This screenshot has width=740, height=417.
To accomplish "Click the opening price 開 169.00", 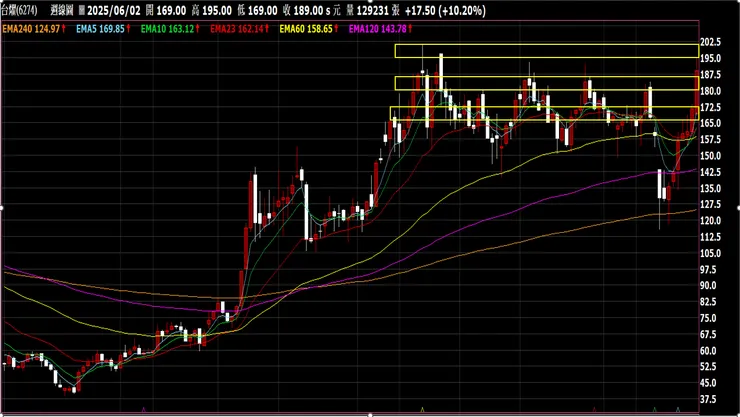I will pyautogui.click(x=166, y=10).
